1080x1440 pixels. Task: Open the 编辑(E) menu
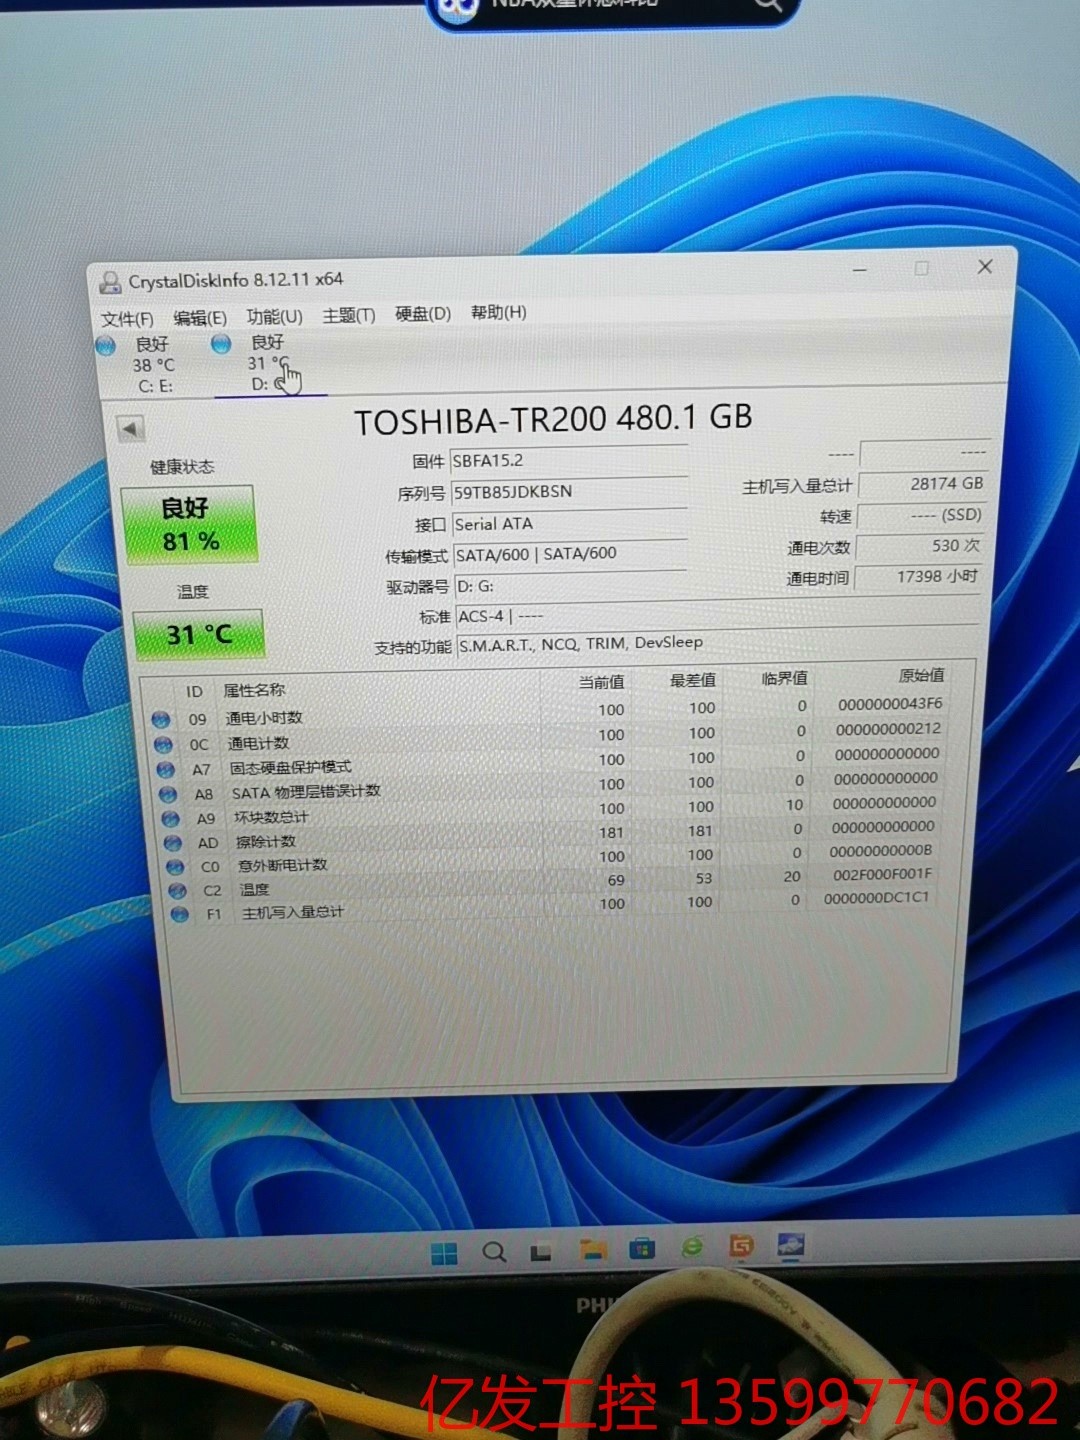pyautogui.click(x=200, y=317)
